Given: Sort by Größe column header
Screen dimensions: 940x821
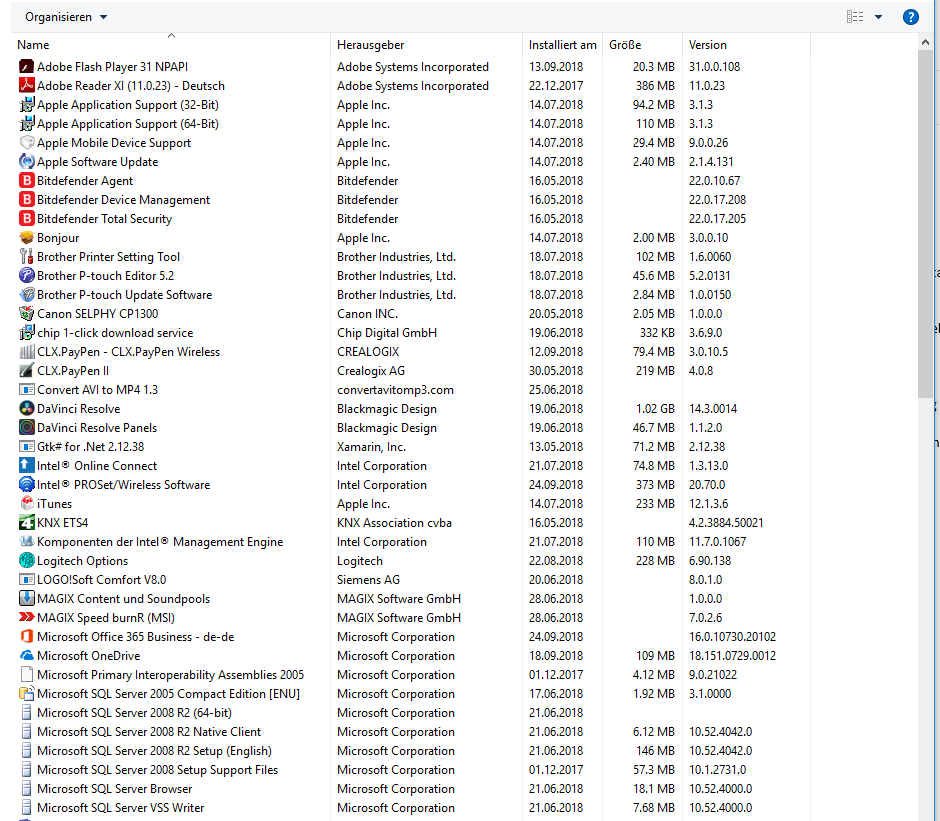Looking at the screenshot, I should [642, 44].
